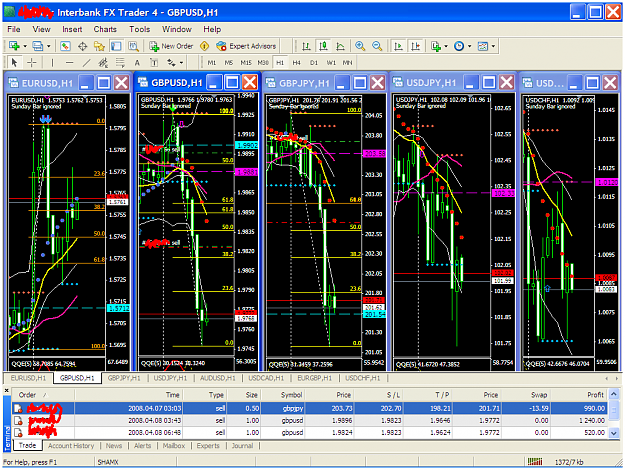Sort orders by Symbol column header

pos(283,395)
